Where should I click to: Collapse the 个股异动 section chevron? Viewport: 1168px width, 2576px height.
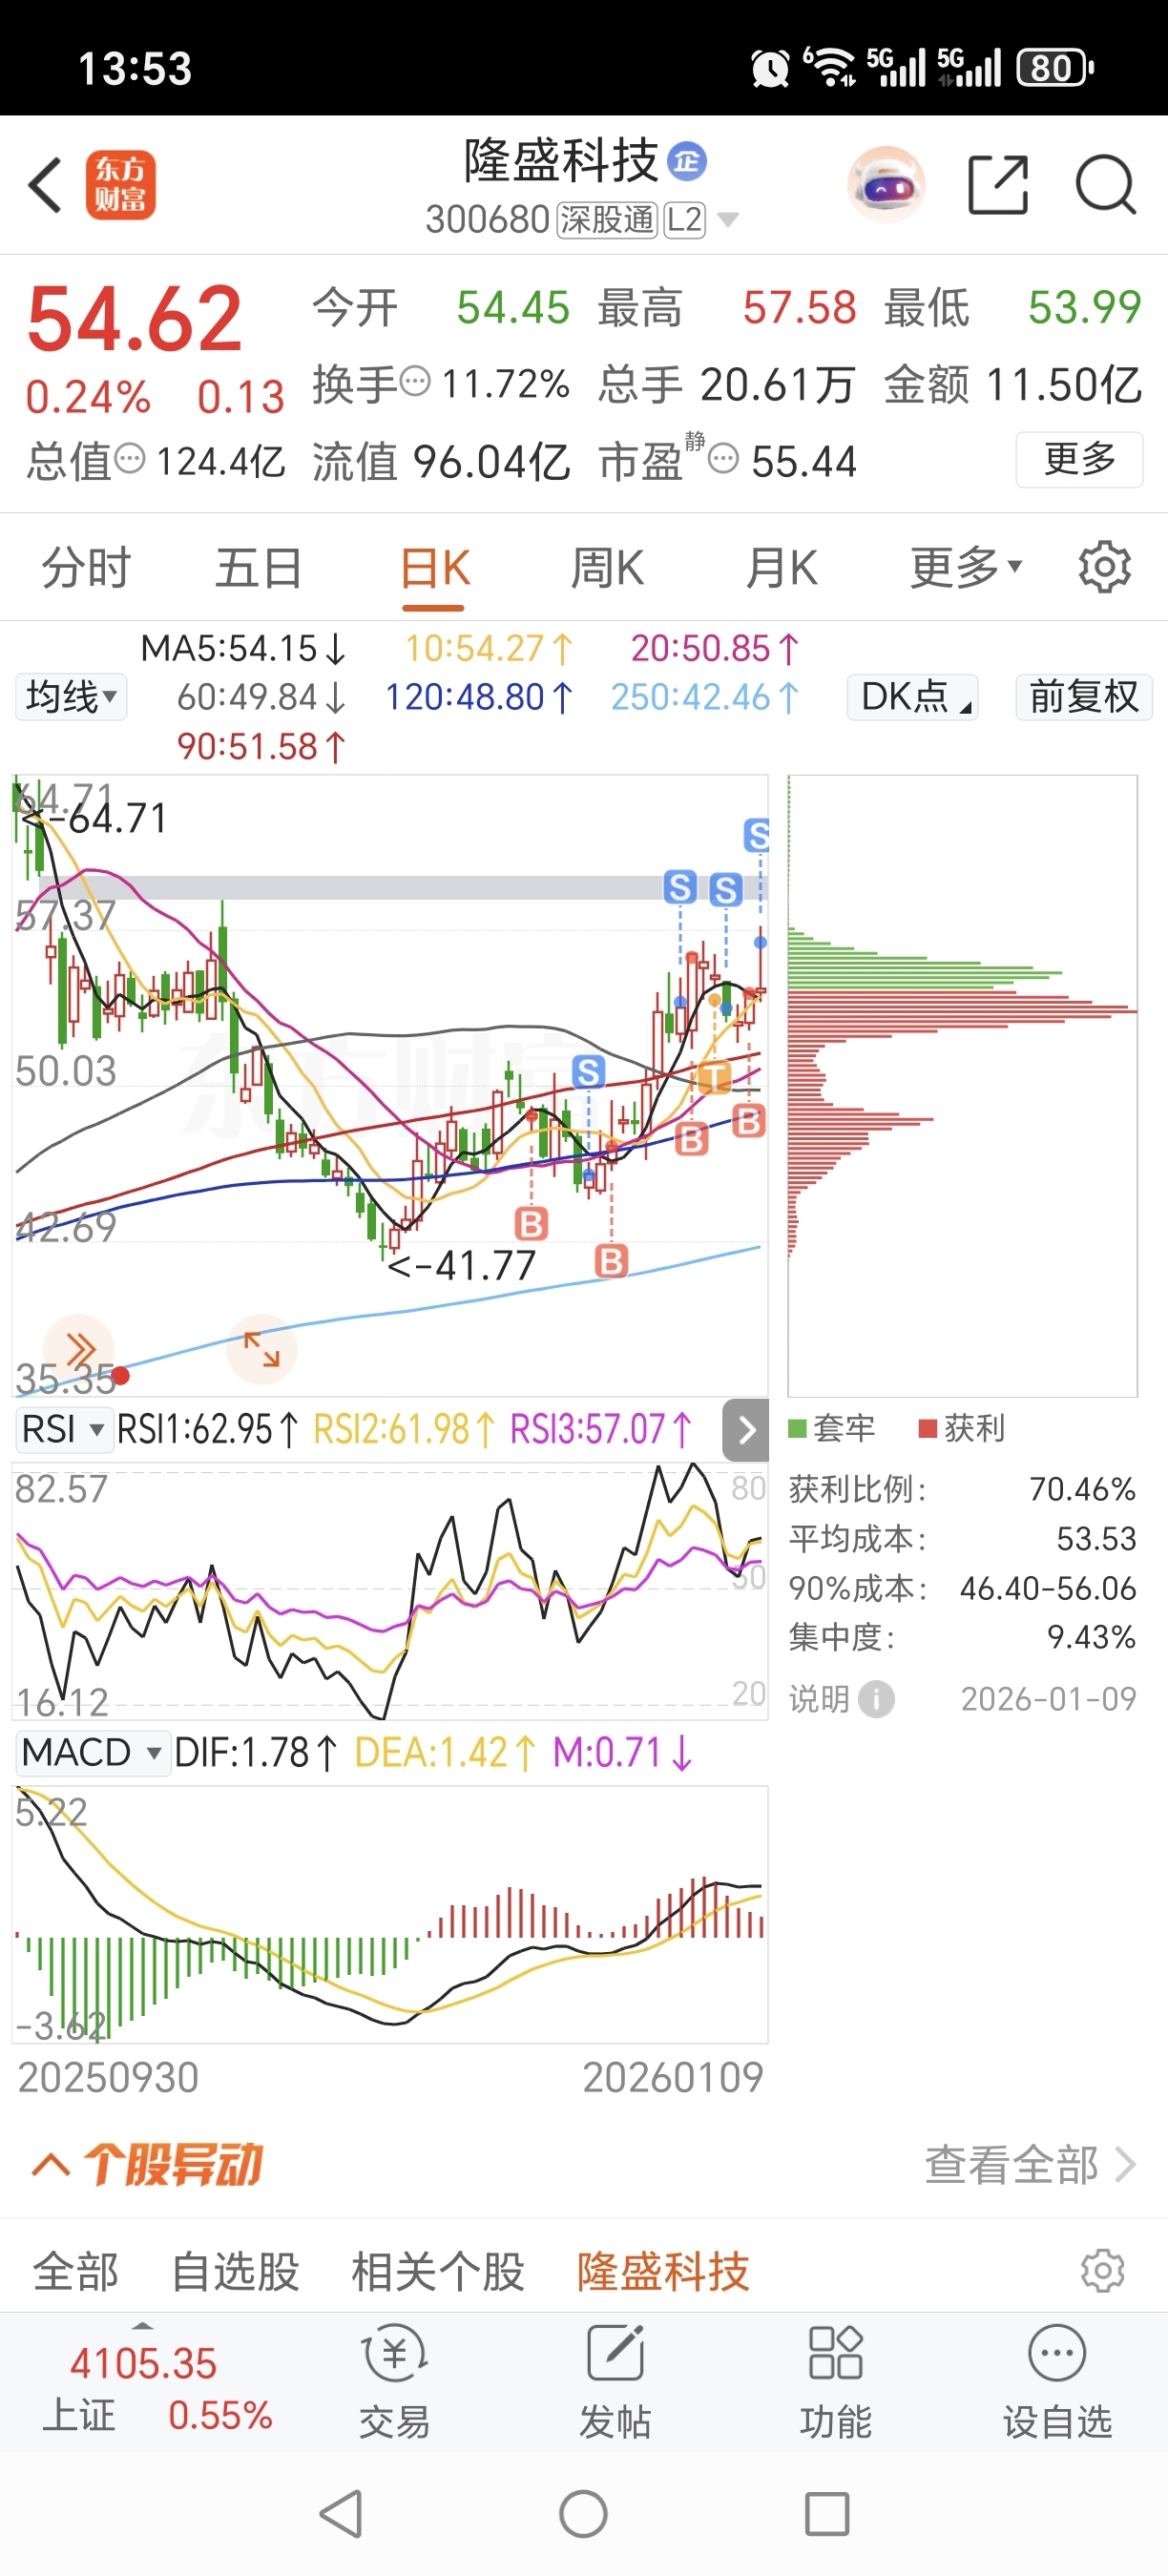pyautogui.click(x=51, y=2165)
